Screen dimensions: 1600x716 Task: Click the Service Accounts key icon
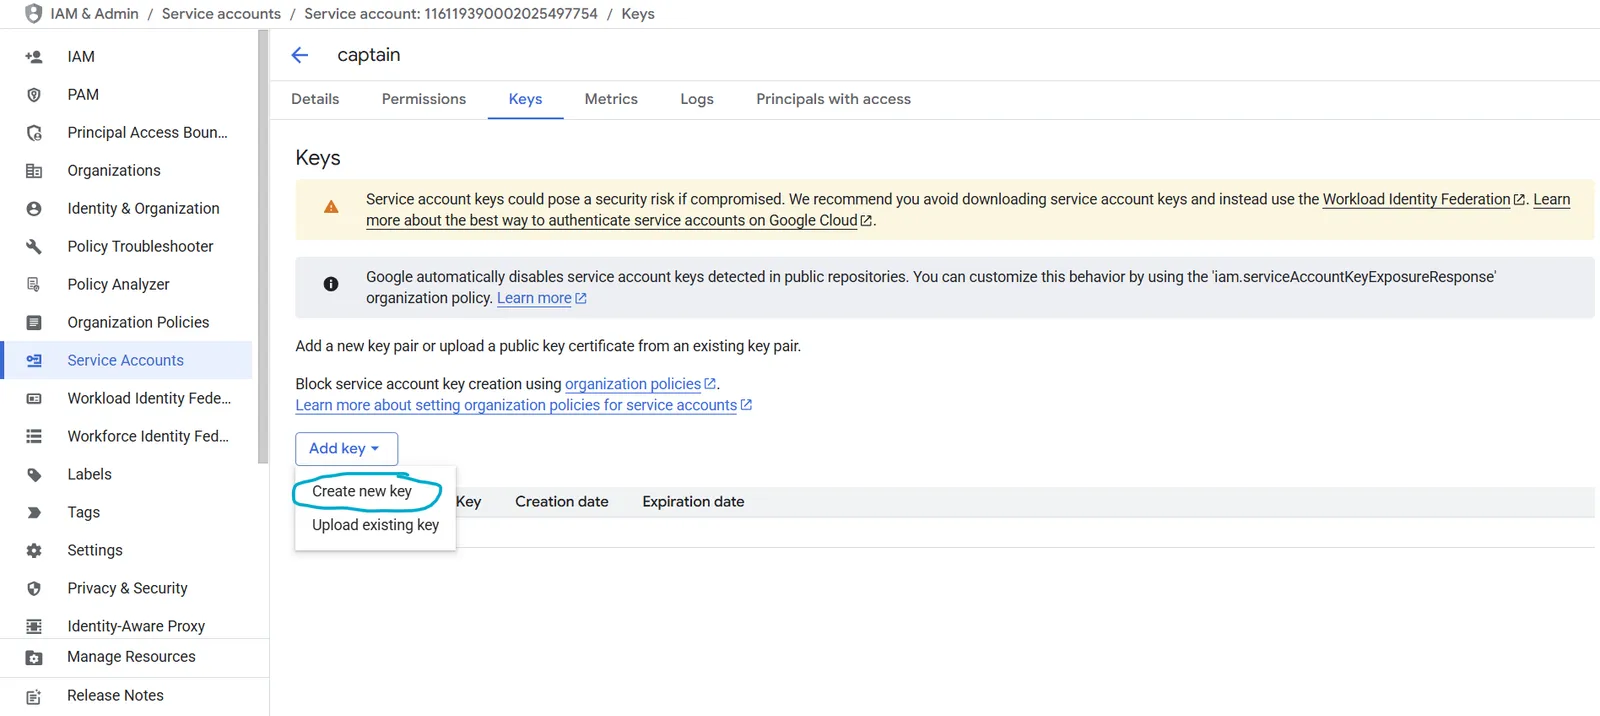click(x=34, y=361)
